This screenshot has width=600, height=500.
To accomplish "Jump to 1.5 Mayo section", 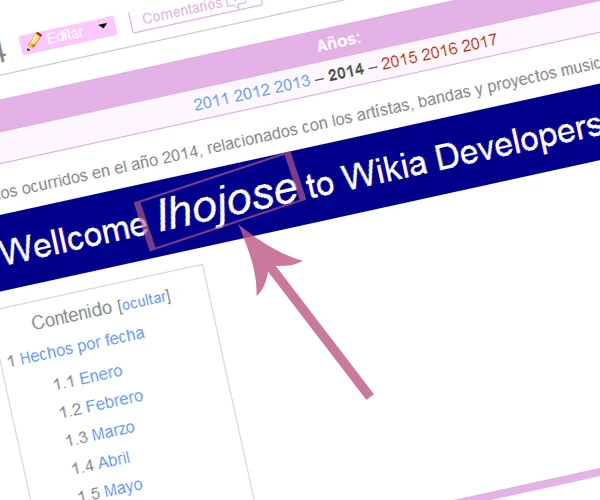I will click(x=123, y=488).
